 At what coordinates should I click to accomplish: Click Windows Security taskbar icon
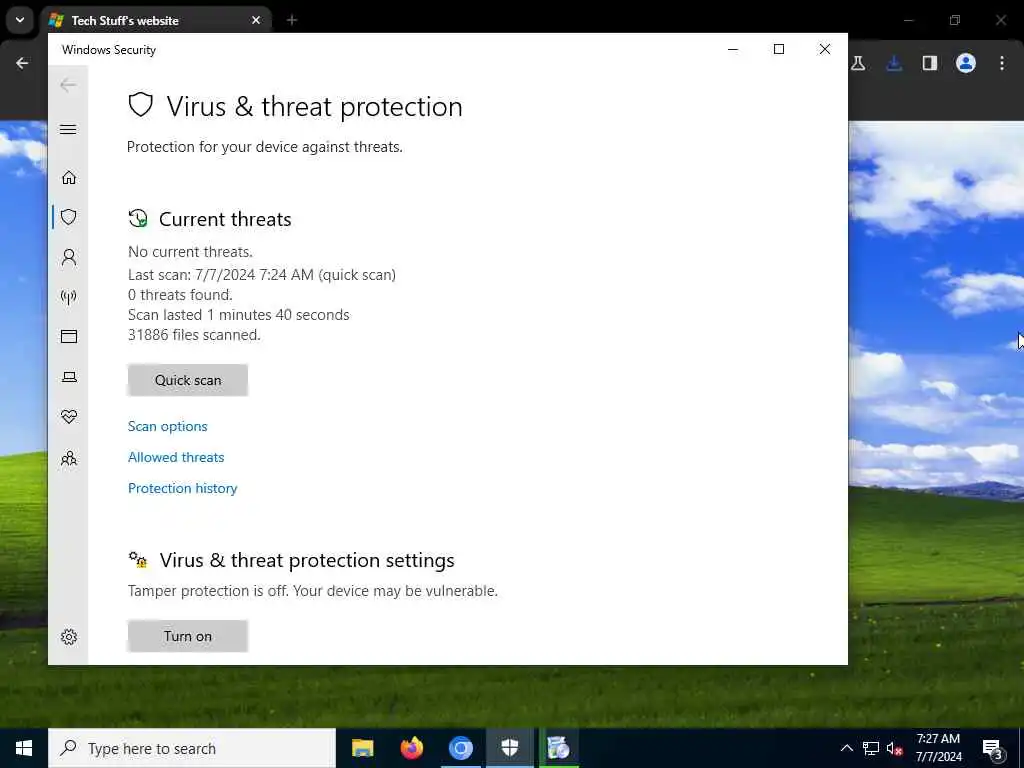point(509,748)
